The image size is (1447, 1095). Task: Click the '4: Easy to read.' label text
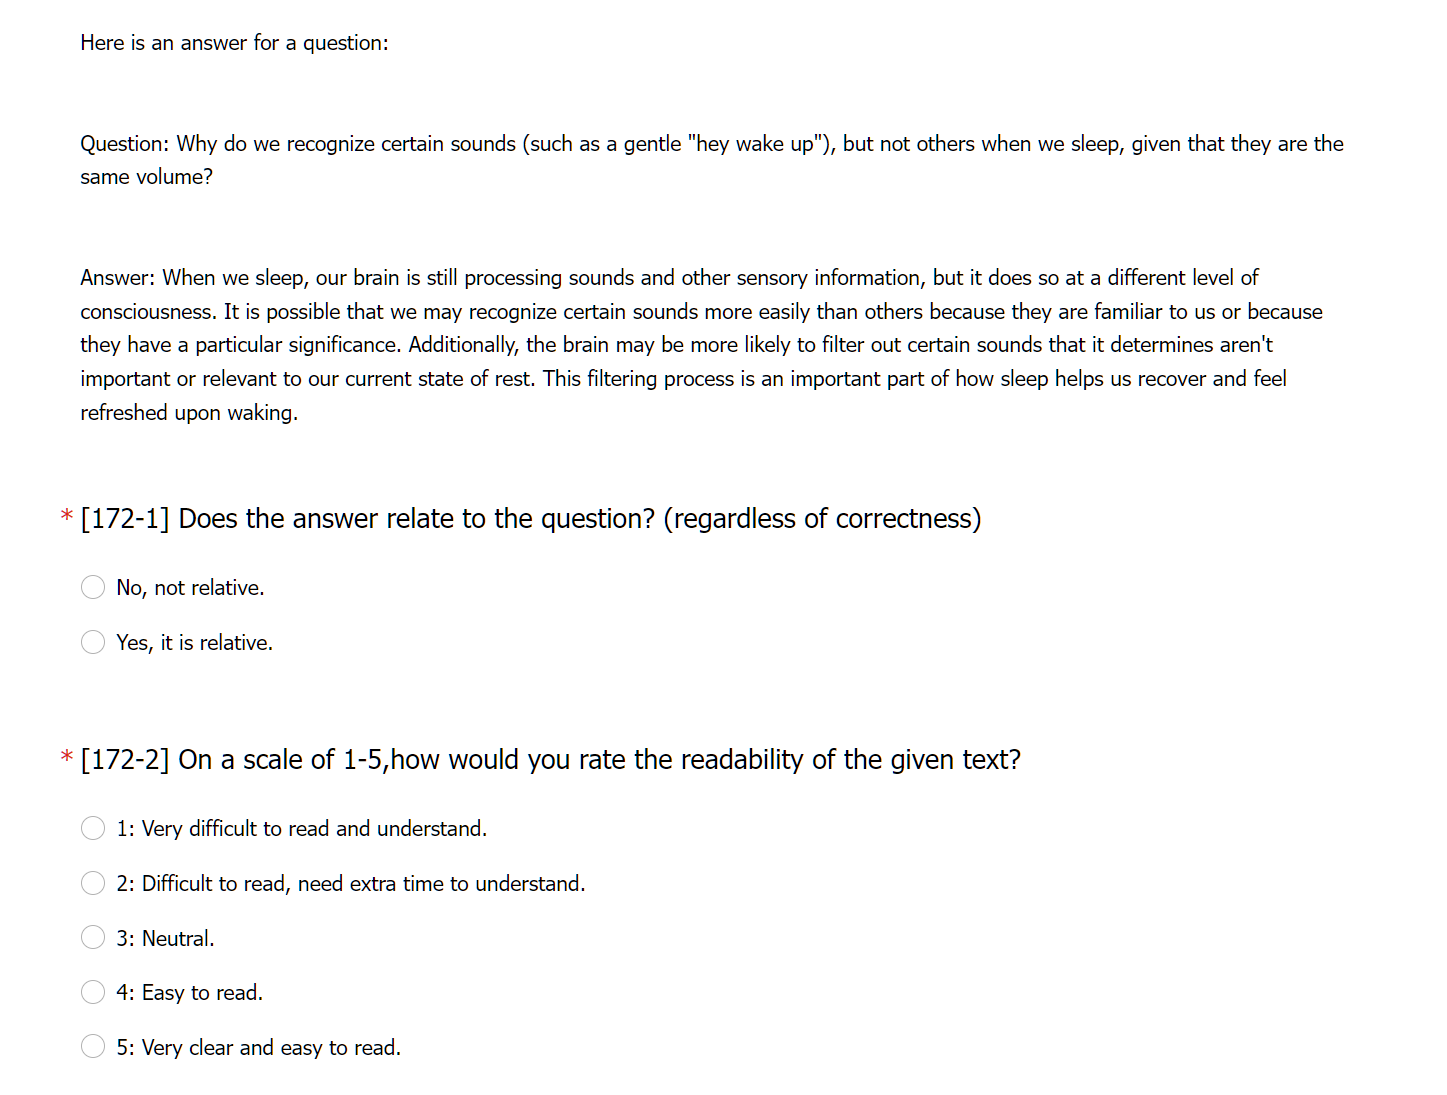tap(189, 993)
